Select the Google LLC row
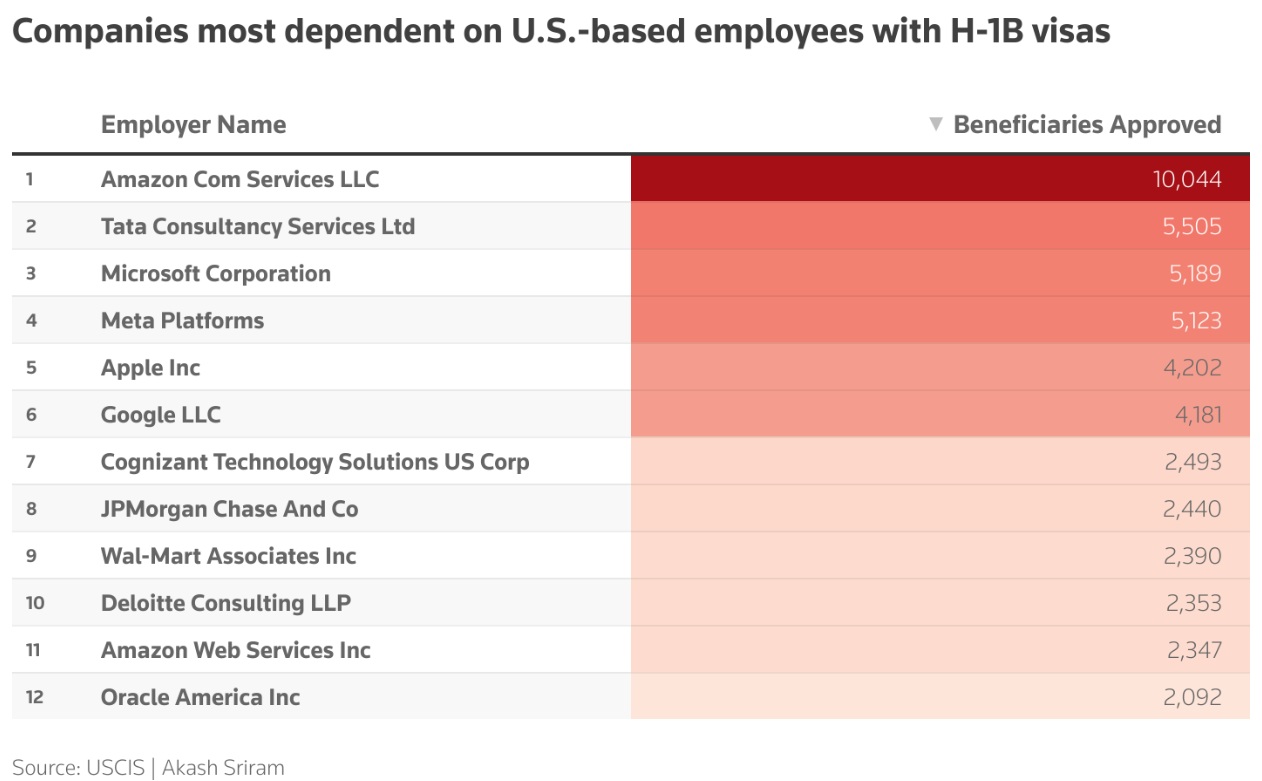Image resolution: width=1262 pixels, height=781 pixels. click(631, 414)
